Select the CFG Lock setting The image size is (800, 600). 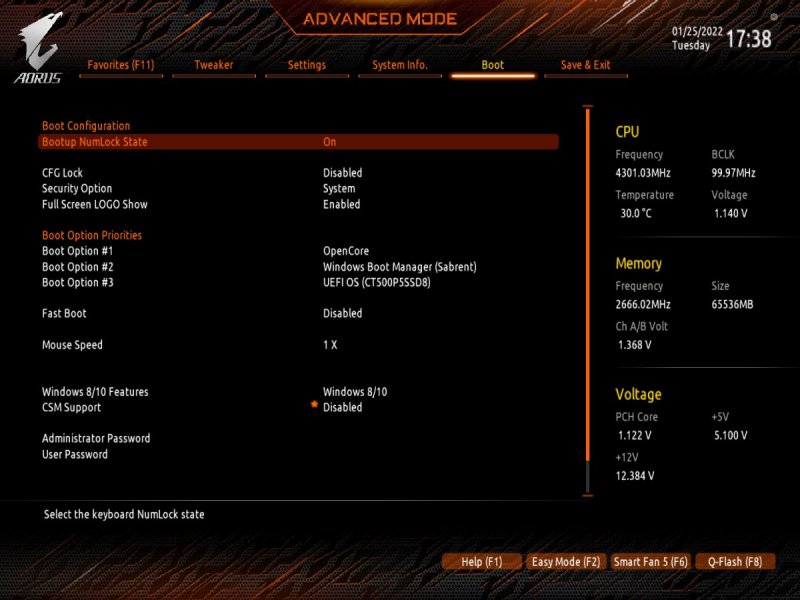tap(62, 173)
